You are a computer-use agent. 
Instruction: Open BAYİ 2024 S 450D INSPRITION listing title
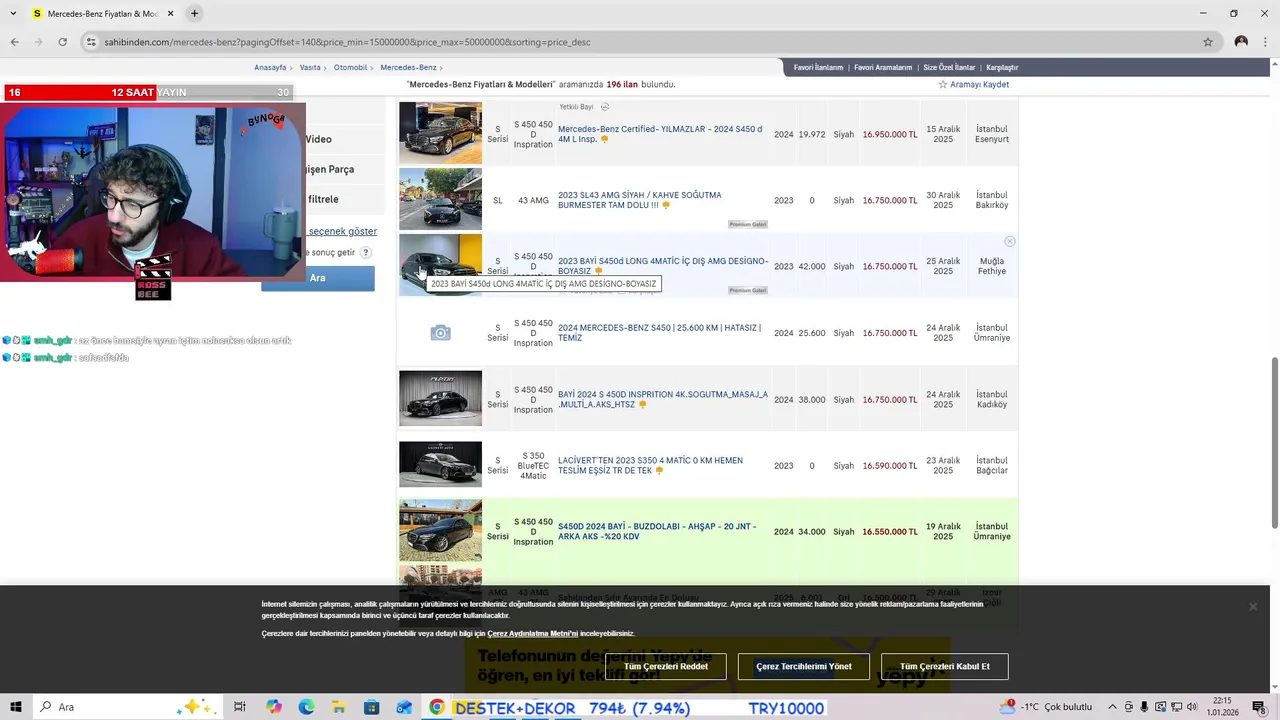click(x=663, y=399)
